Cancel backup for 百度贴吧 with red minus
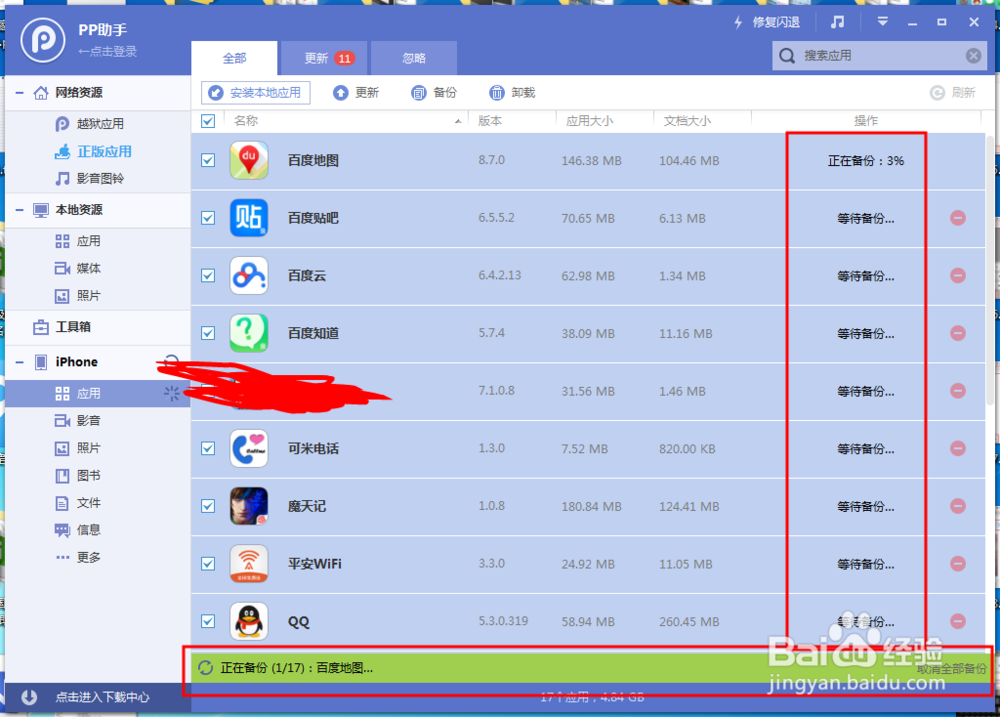Viewport: 1000px width, 717px height. (957, 218)
